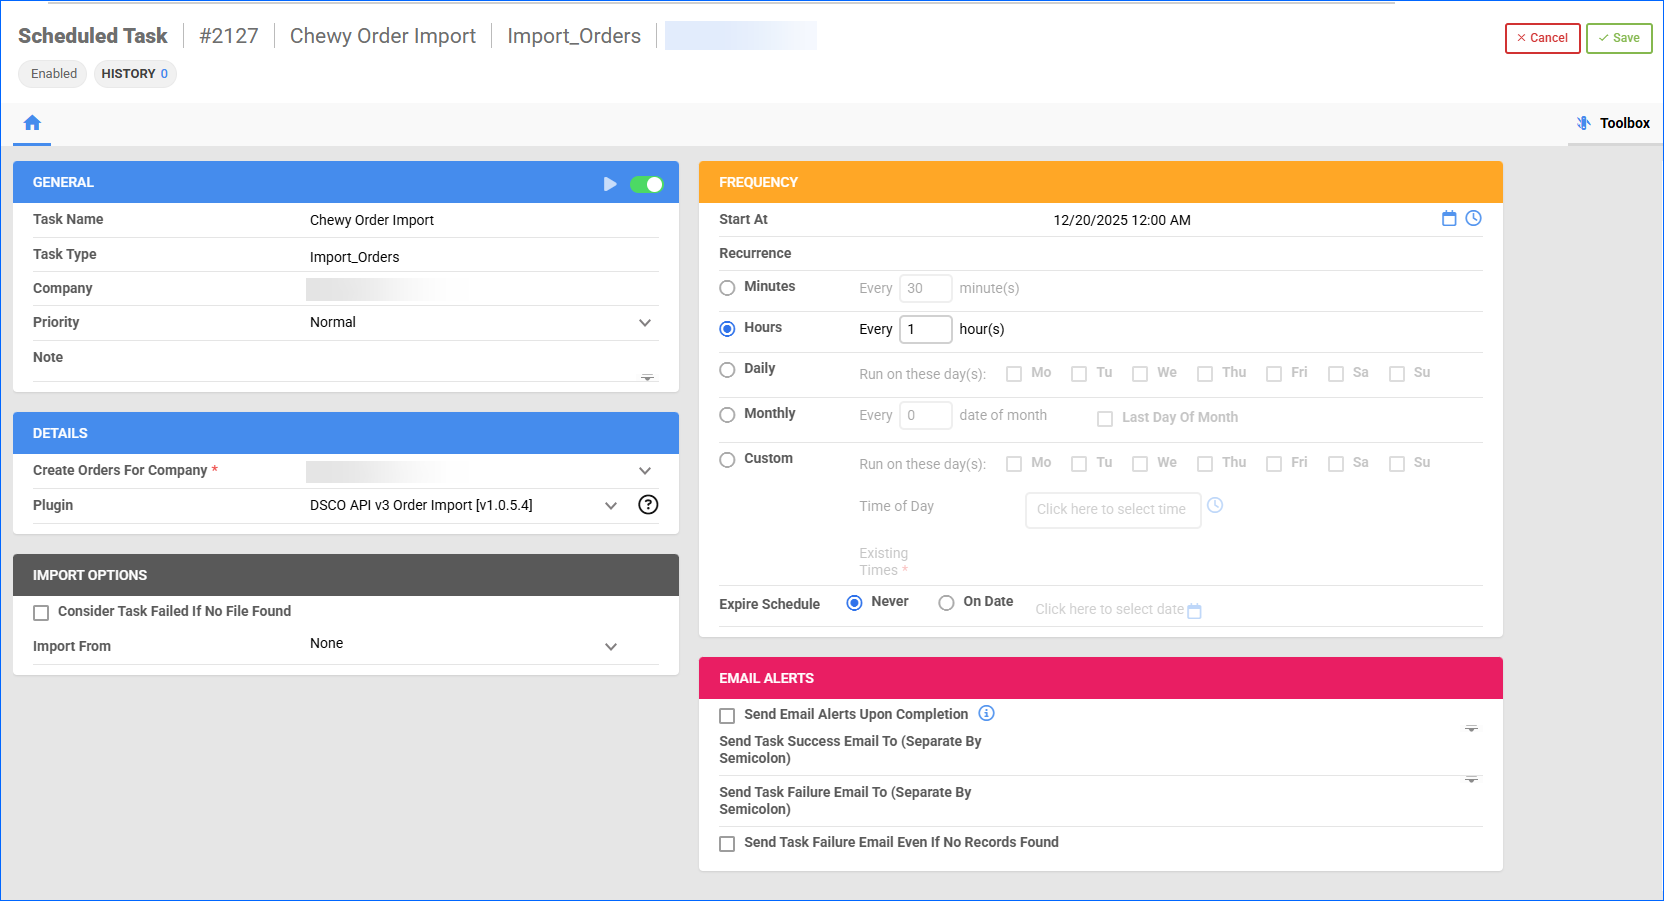Expand the Priority dropdown

click(x=645, y=323)
